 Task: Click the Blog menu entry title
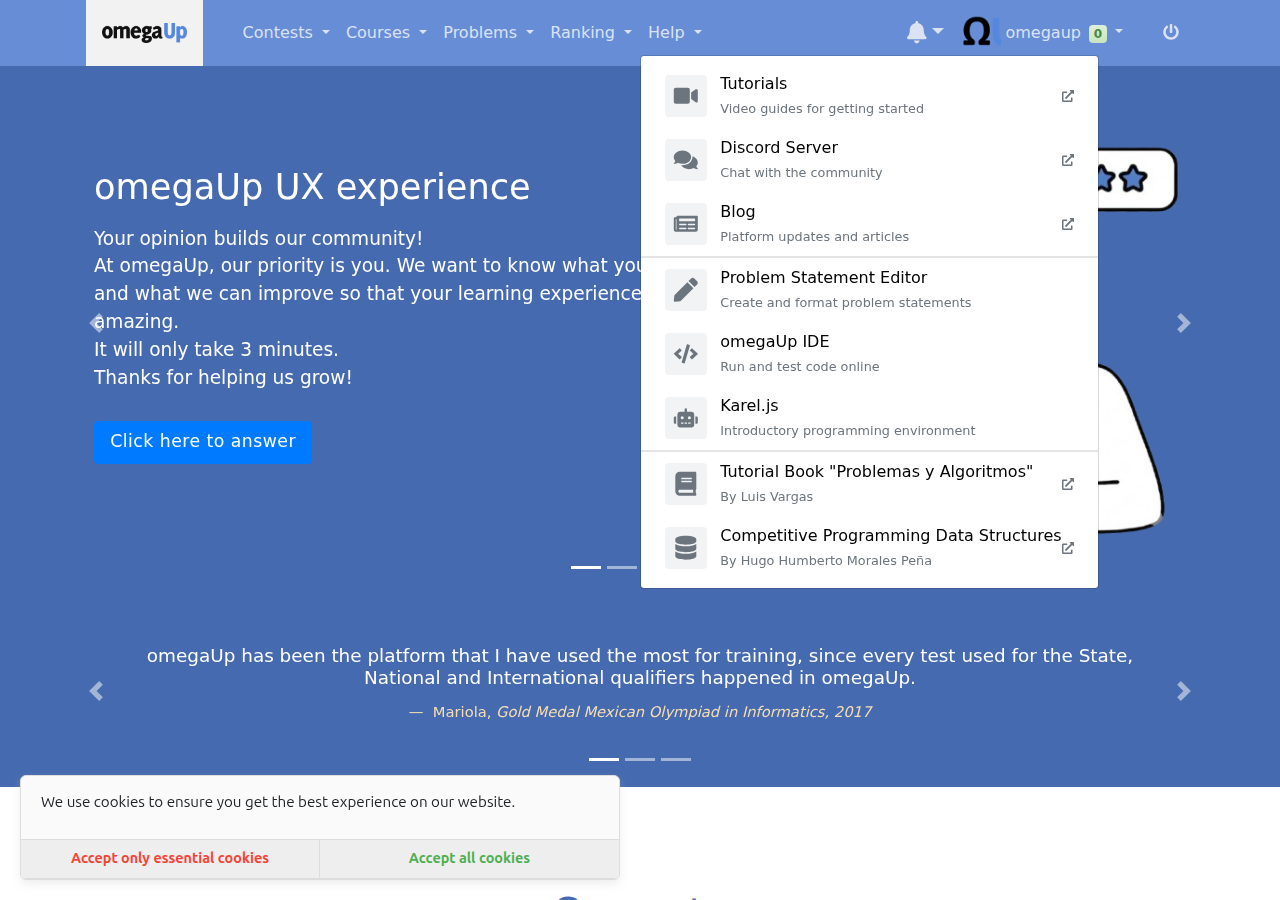coord(738,212)
